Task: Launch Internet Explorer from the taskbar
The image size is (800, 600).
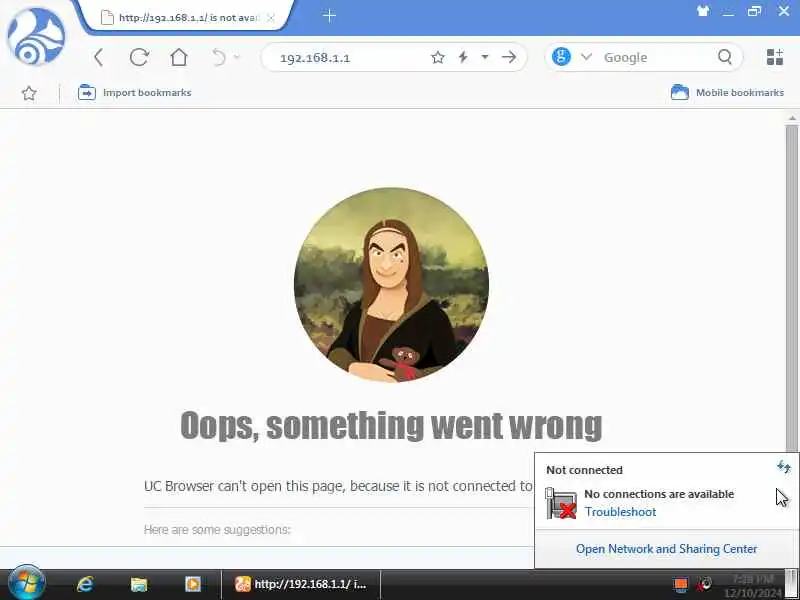Action: click(x=85, y=584)
